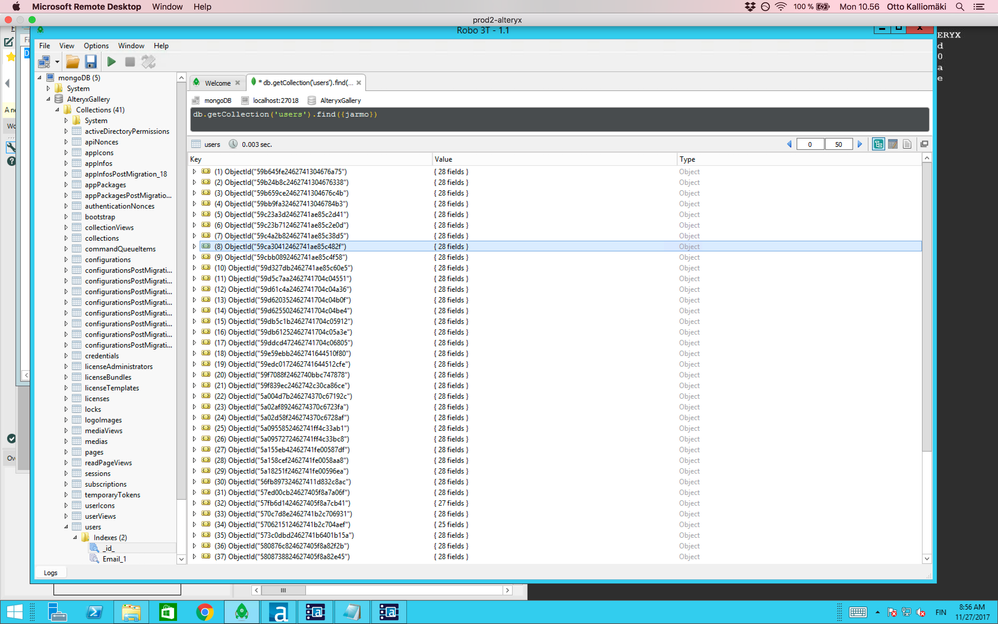This screenshot has width=998, height=624.
Task: Collapse the Indexes (2) folder
Action: point(74,537)
